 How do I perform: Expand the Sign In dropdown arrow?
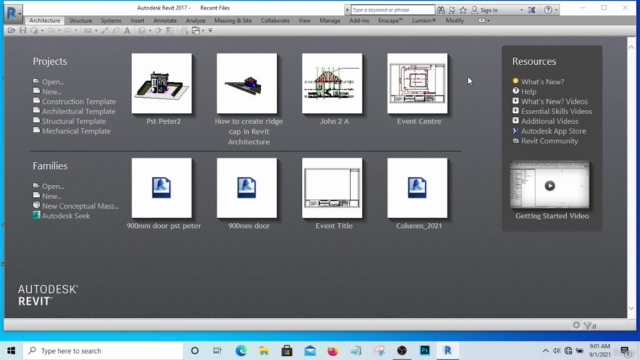(x=521, y=10)
